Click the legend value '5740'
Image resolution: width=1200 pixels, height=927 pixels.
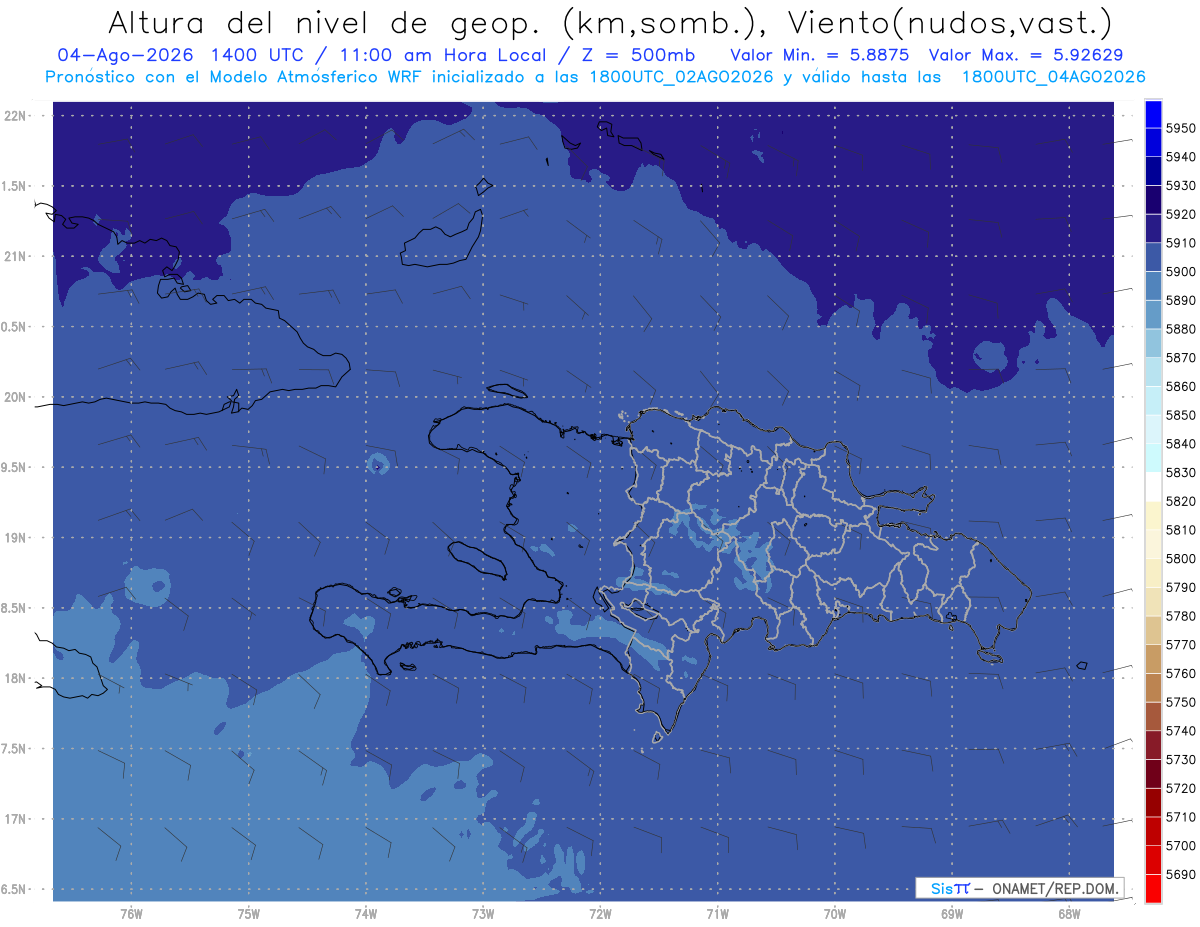click(1180, 731)
